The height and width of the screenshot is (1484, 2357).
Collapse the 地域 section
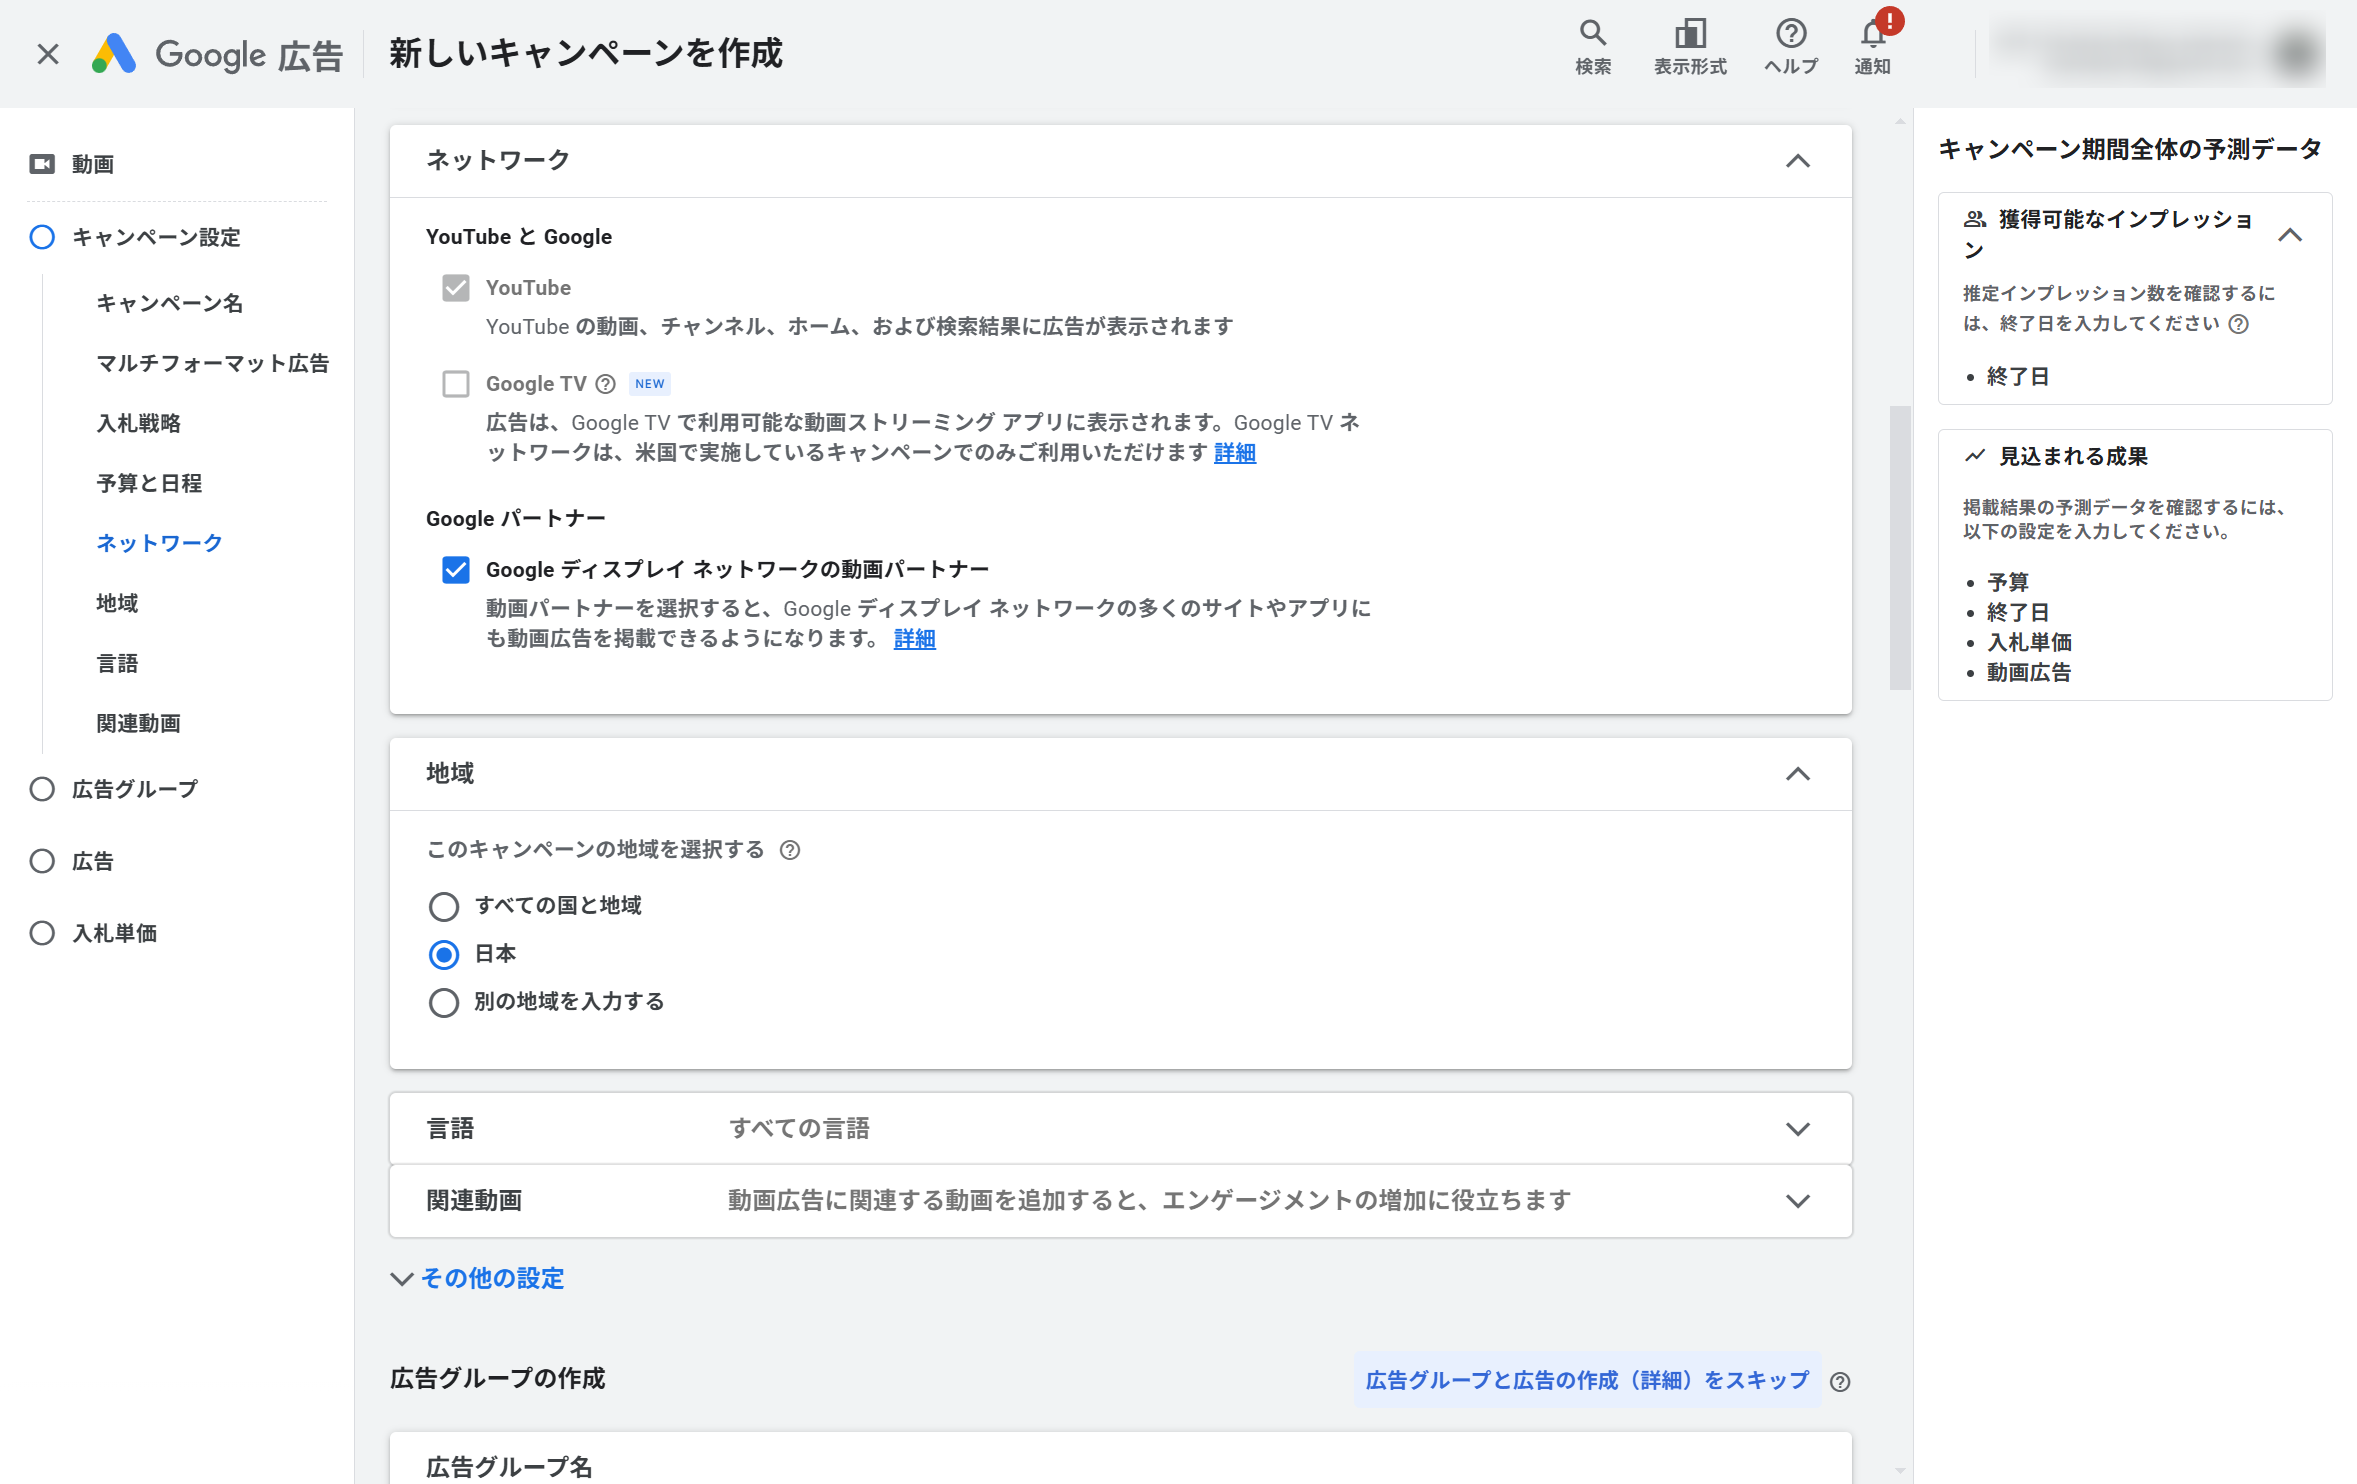click(1798, 774)
